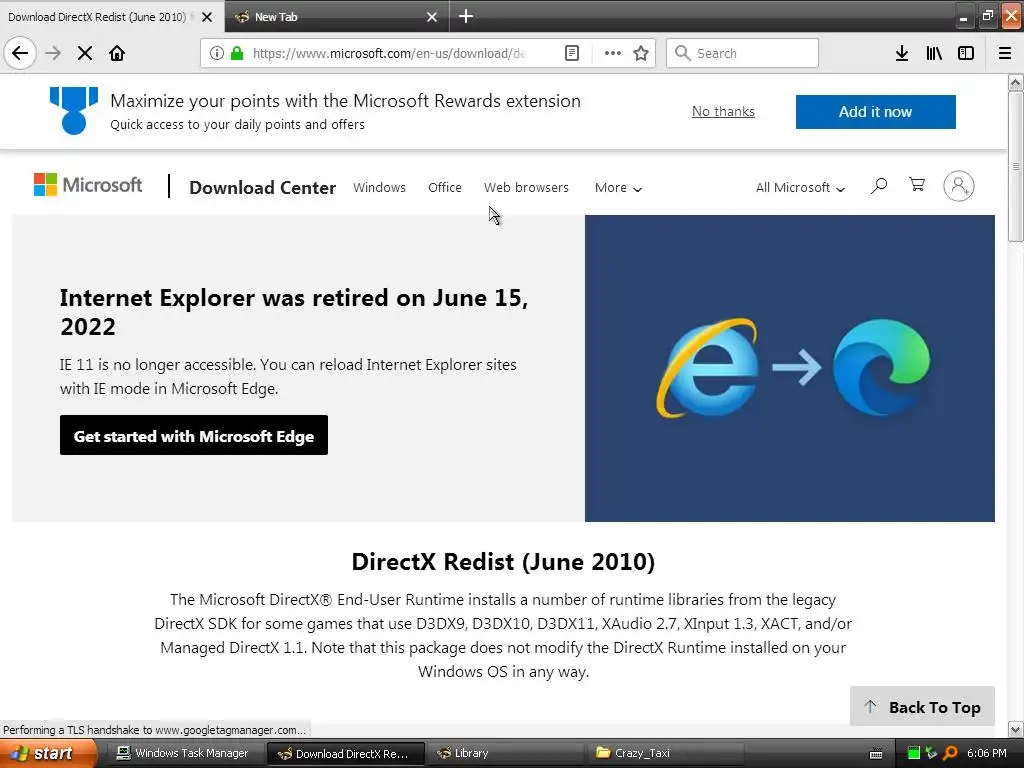
Task: Open the shopping cart icon
Action: tap(917, 185)
